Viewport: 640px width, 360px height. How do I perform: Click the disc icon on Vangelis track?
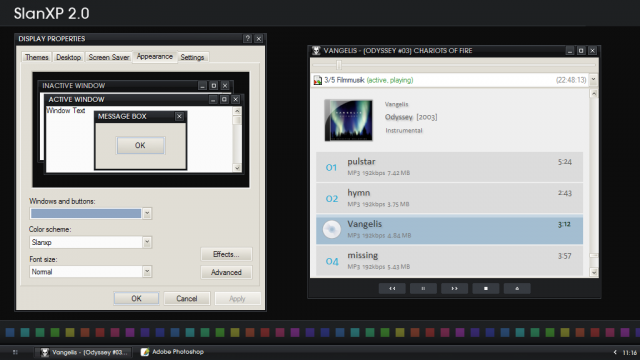331,229
